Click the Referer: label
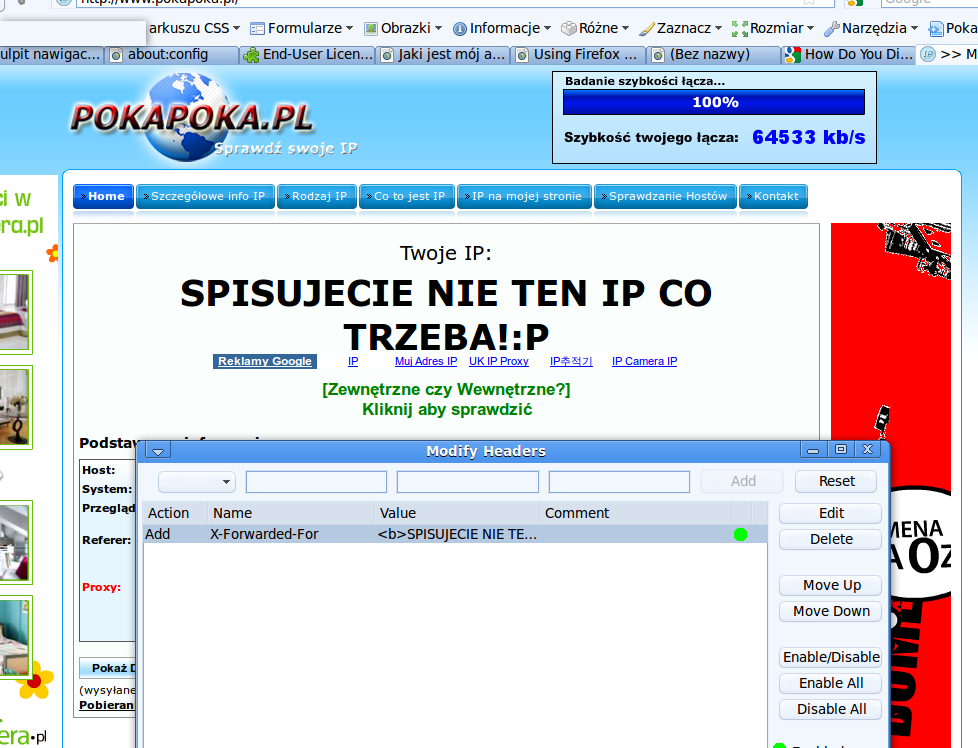Screen dimensions: 978x748 [x=107, y=540]
